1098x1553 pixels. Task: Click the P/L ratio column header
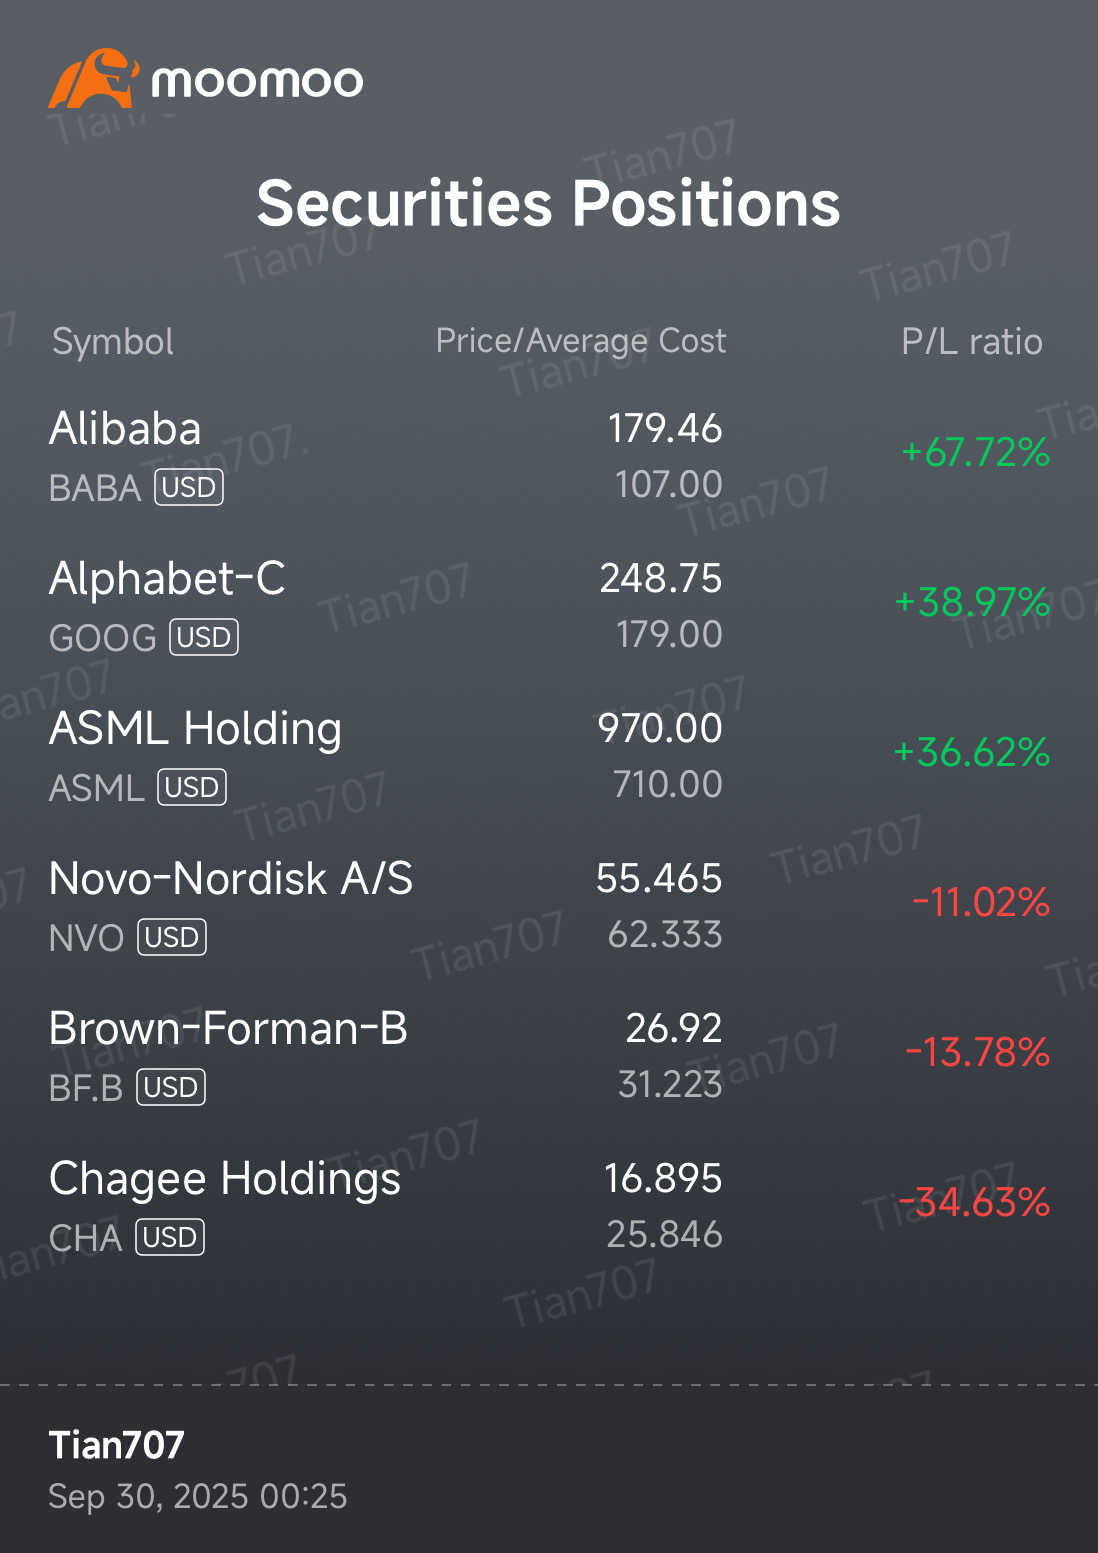pos(971,342)
